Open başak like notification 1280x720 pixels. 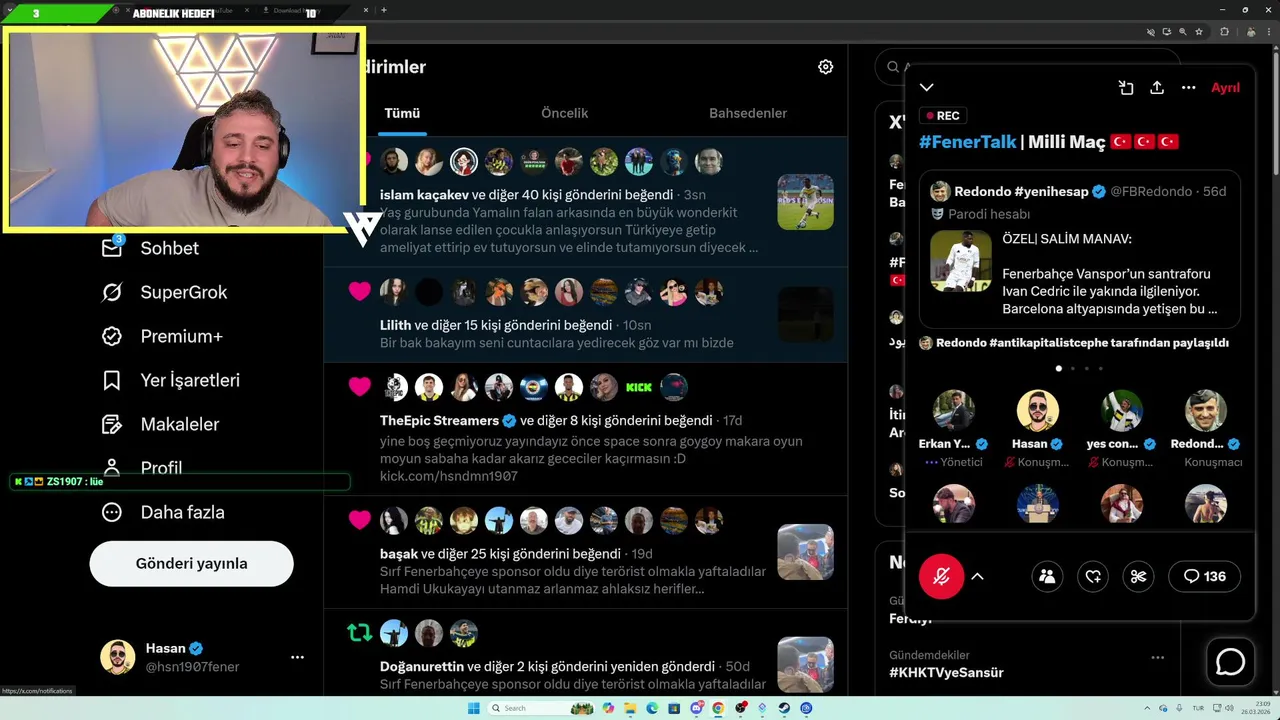[585, 552]
